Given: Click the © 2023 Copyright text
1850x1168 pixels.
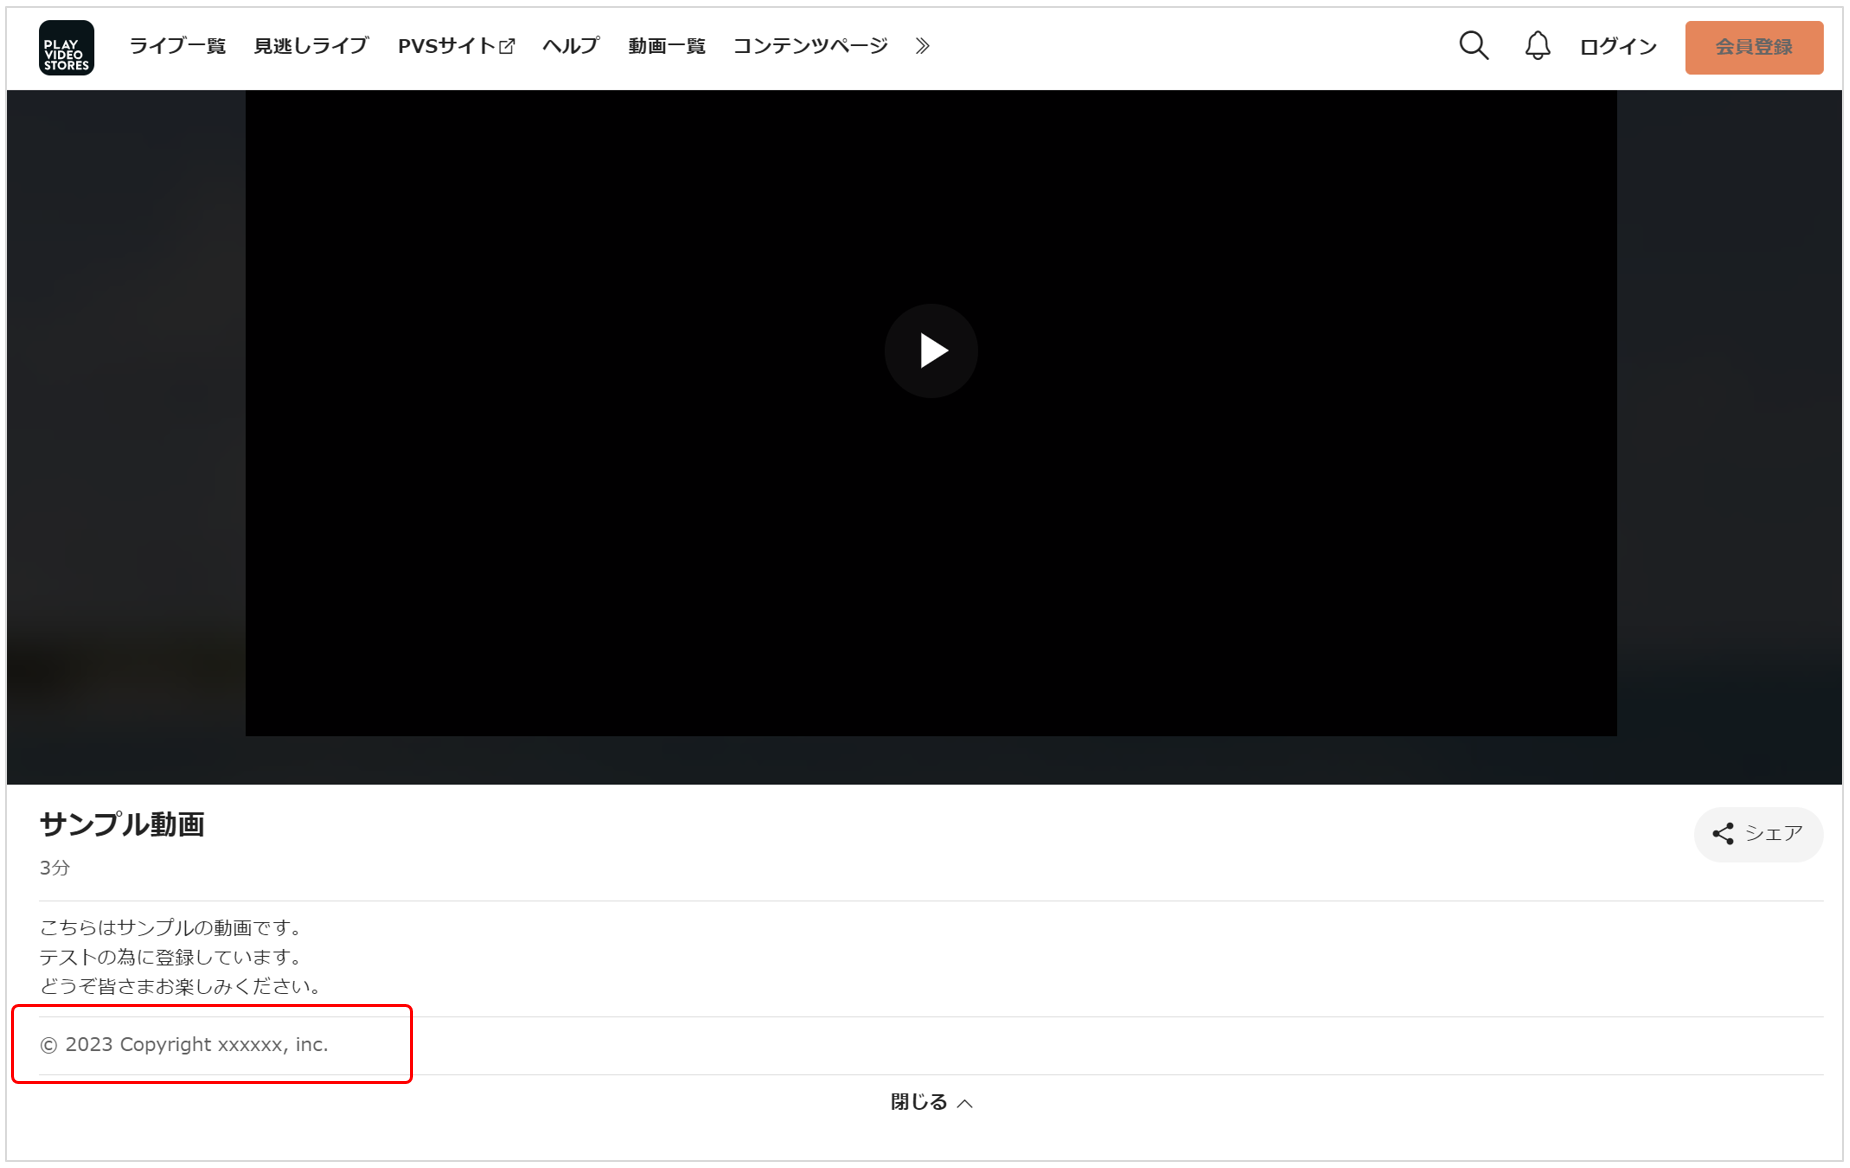Looking at the screenshot, I should coord(184,1044).
